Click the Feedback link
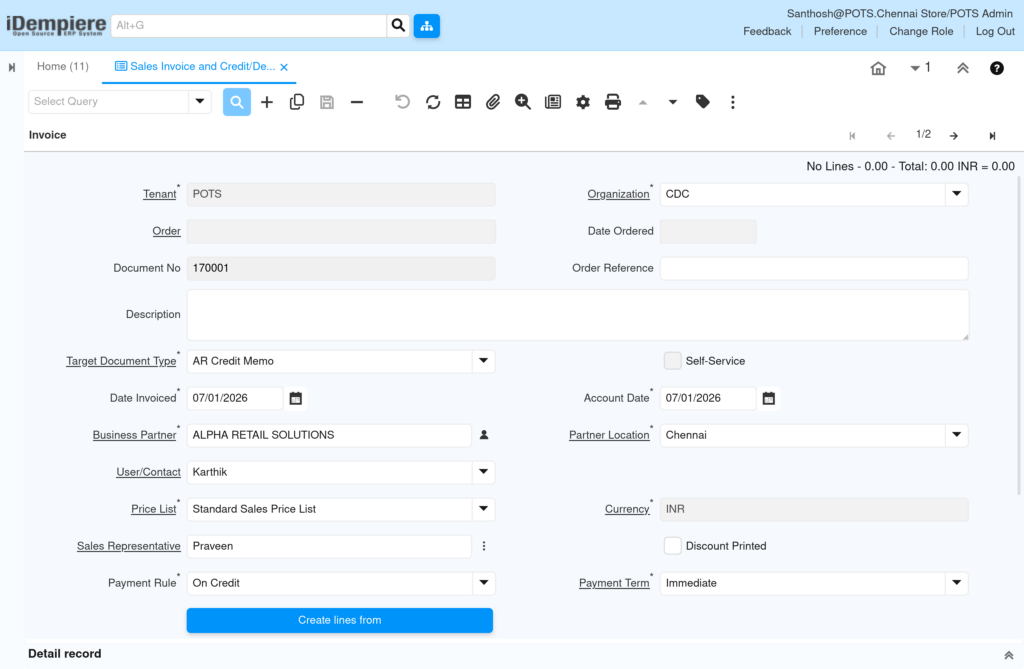Viewport: 1024px width, 669px height. (x=767, y=31)
